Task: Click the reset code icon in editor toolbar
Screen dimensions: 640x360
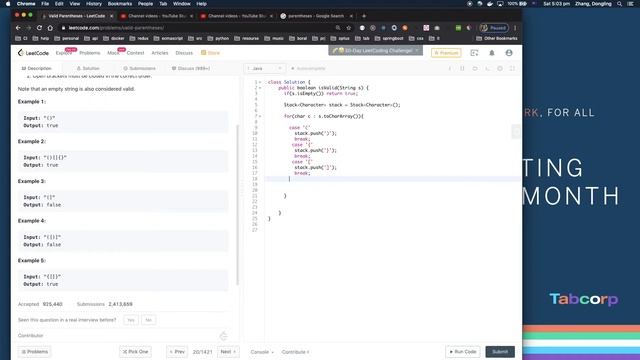Action: click(475, 69)
